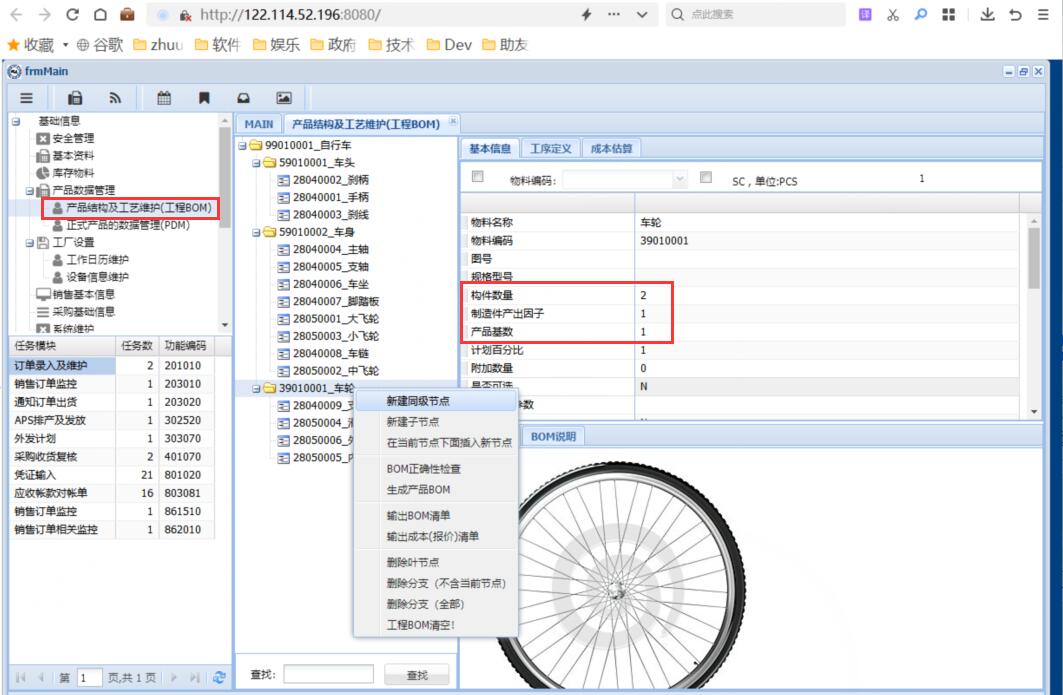The width and height of the screenshot is (1063, 695).
Task: Click the blue magnifier icon
Action: [921, 14]
